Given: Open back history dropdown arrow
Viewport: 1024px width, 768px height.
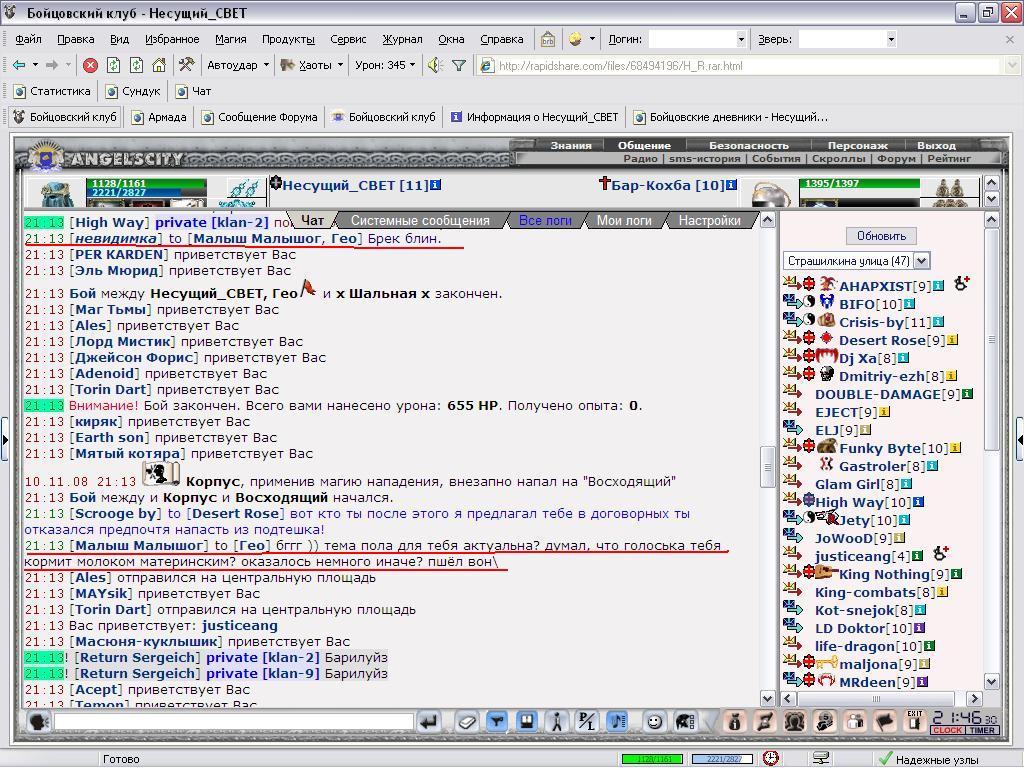Looking at the screenshot, I should click(35, 65).
